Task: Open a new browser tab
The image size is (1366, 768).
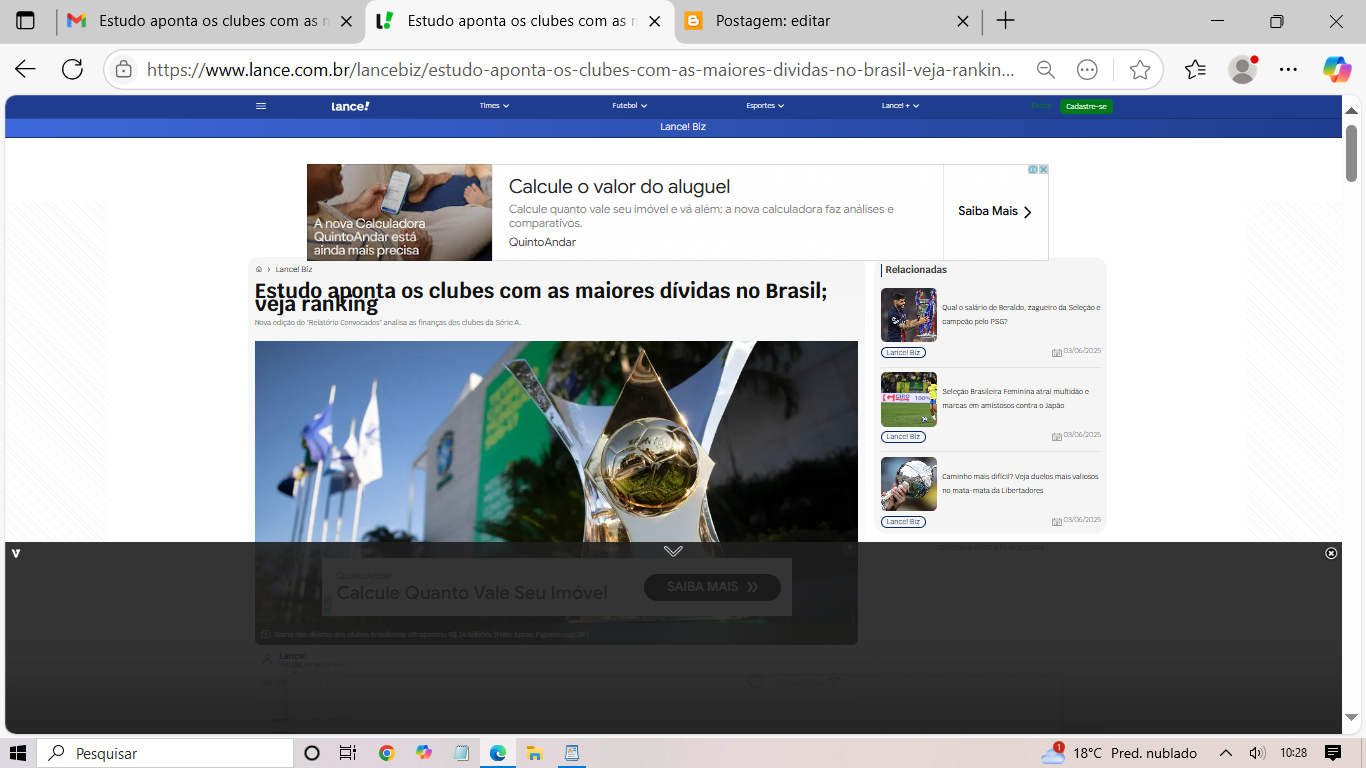Action: point(1006,21)
